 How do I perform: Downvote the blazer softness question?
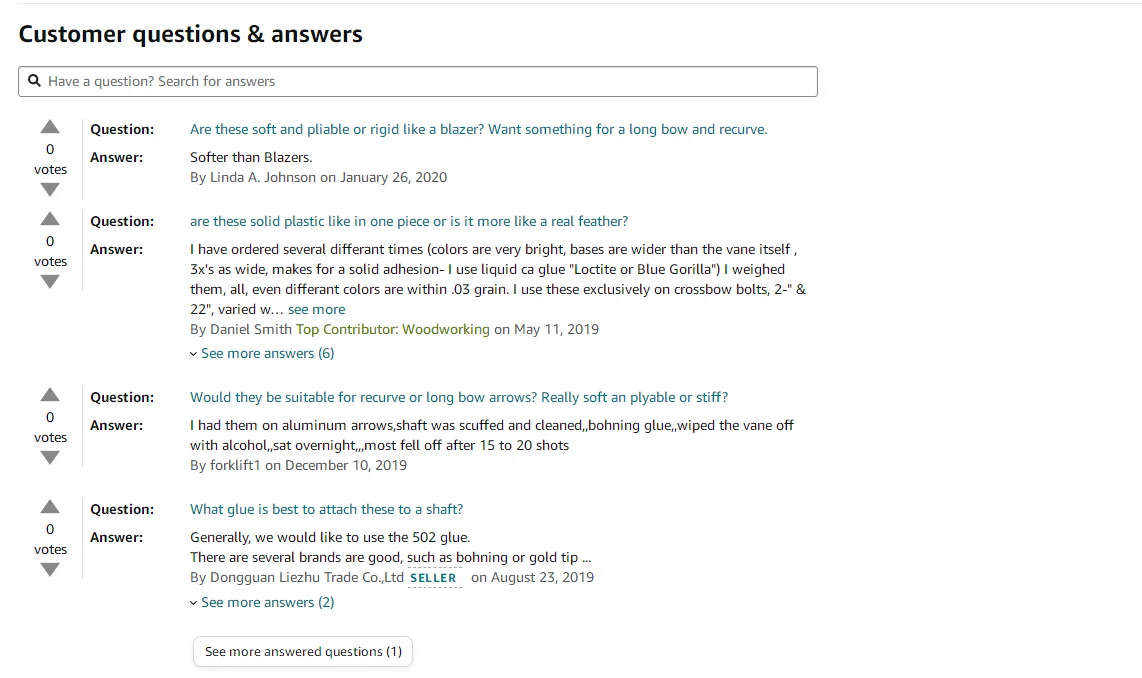pos(50,190)
